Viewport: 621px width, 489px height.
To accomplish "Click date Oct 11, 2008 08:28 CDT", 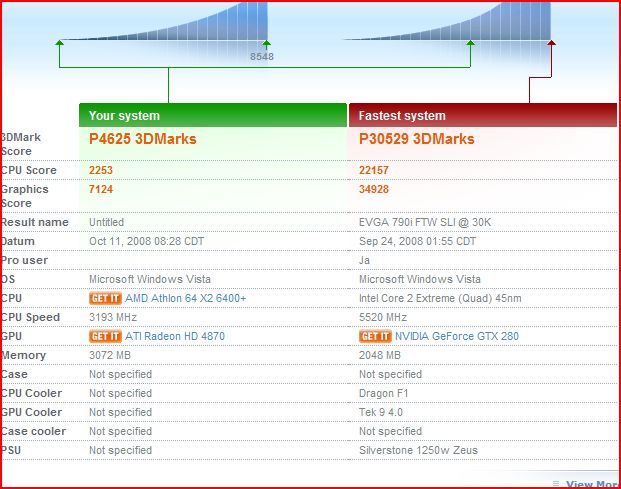I will 147,241.
